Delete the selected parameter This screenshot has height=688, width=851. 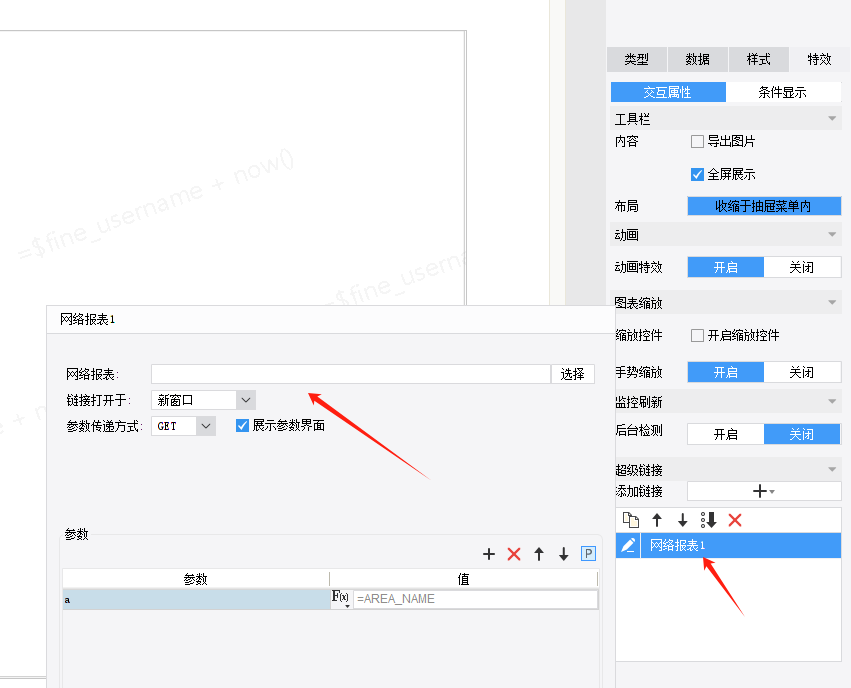514,554
